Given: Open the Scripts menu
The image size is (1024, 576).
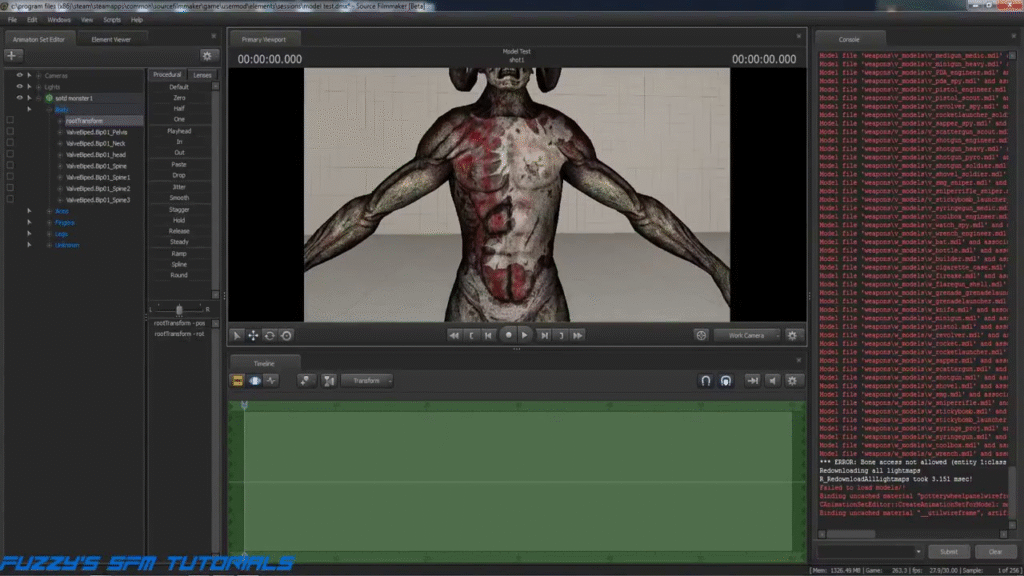Looking at the screenshot, I should (112, 19).
